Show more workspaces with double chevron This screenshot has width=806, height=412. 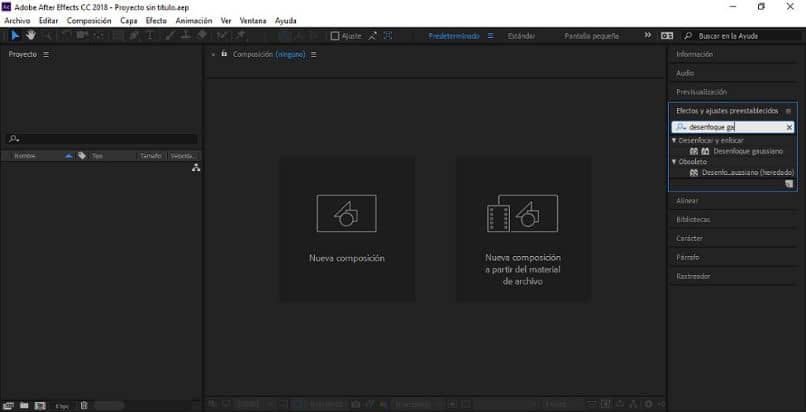[648, 35]
